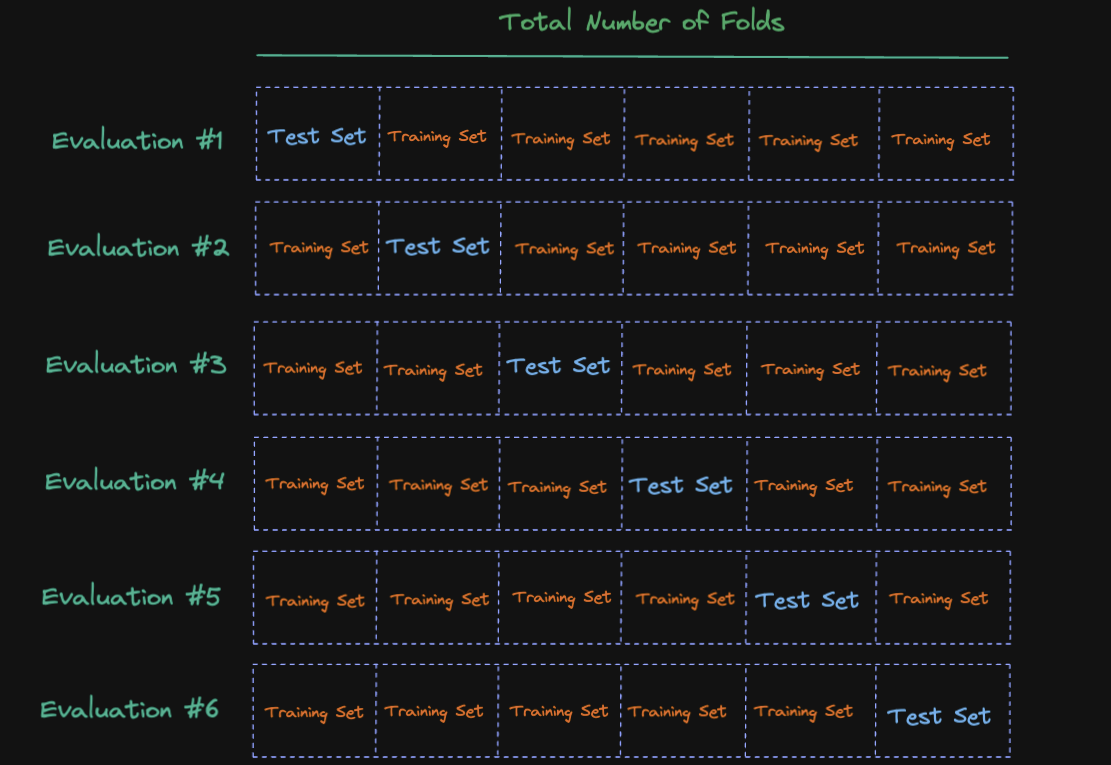The image size is (1111, 765).
Task: Click the green line under the title
Action: 632,56
